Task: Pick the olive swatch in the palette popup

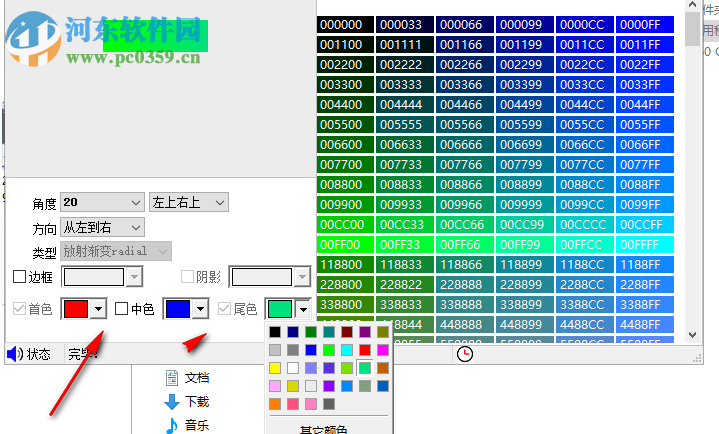Action: 383,332
